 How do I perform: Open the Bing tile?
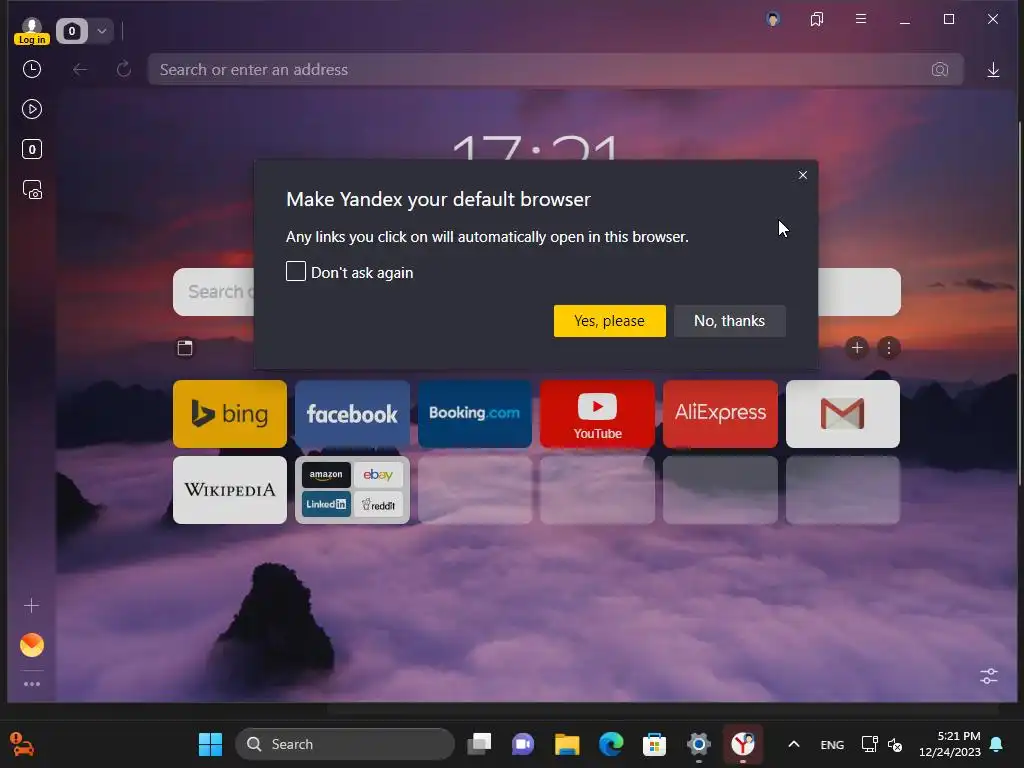(230, 414)
